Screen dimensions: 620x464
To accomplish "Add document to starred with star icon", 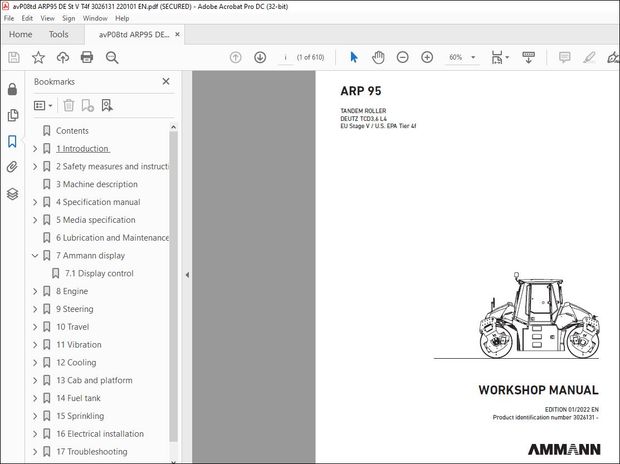I will (38, 58).
